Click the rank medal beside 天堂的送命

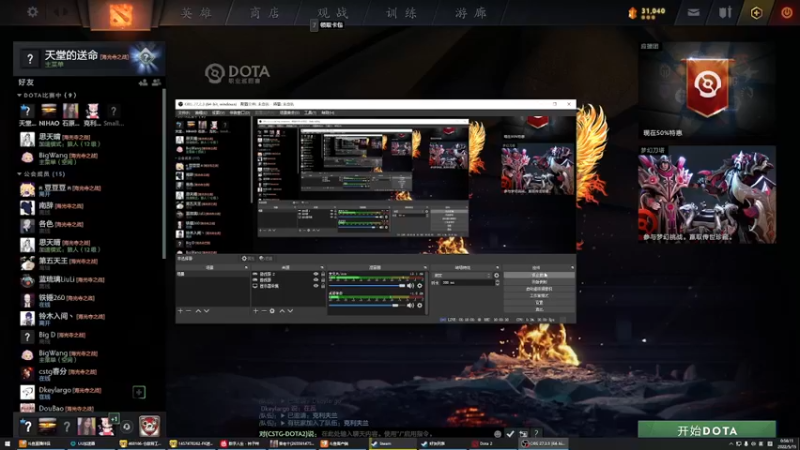(x=146, y=58)
